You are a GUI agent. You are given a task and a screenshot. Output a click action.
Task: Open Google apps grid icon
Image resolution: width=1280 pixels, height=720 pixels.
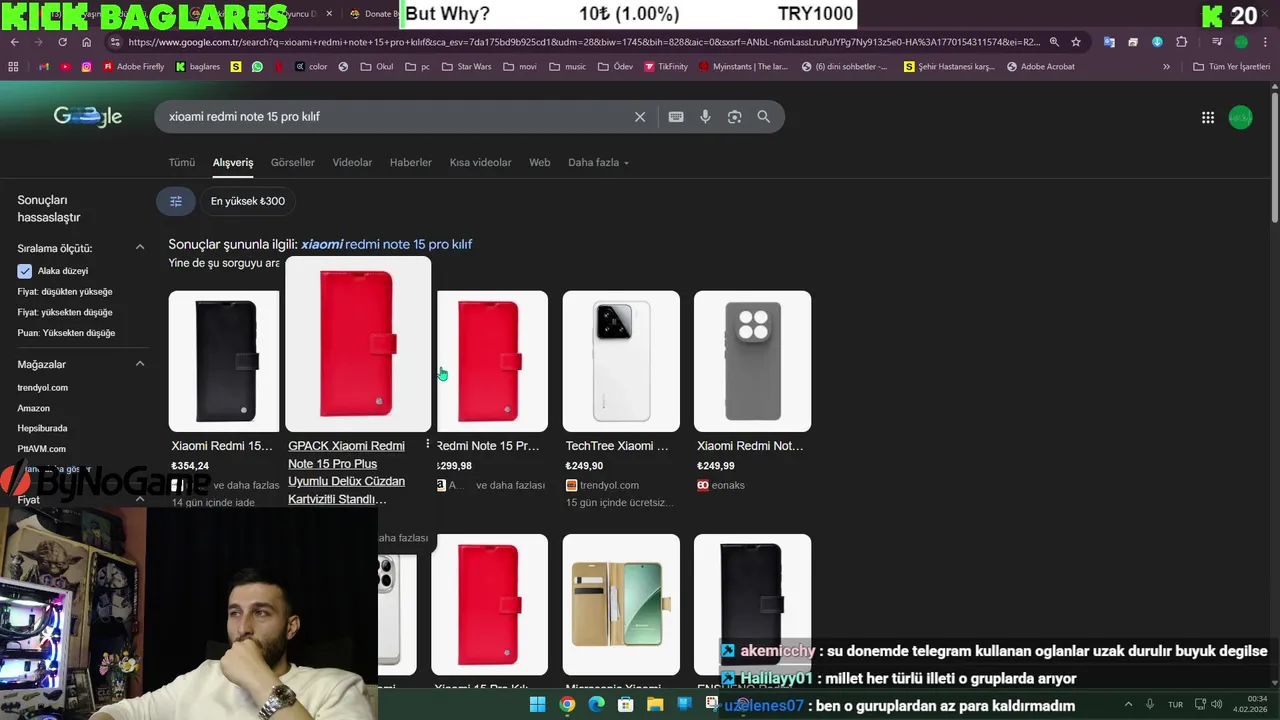coord(1208,118)
